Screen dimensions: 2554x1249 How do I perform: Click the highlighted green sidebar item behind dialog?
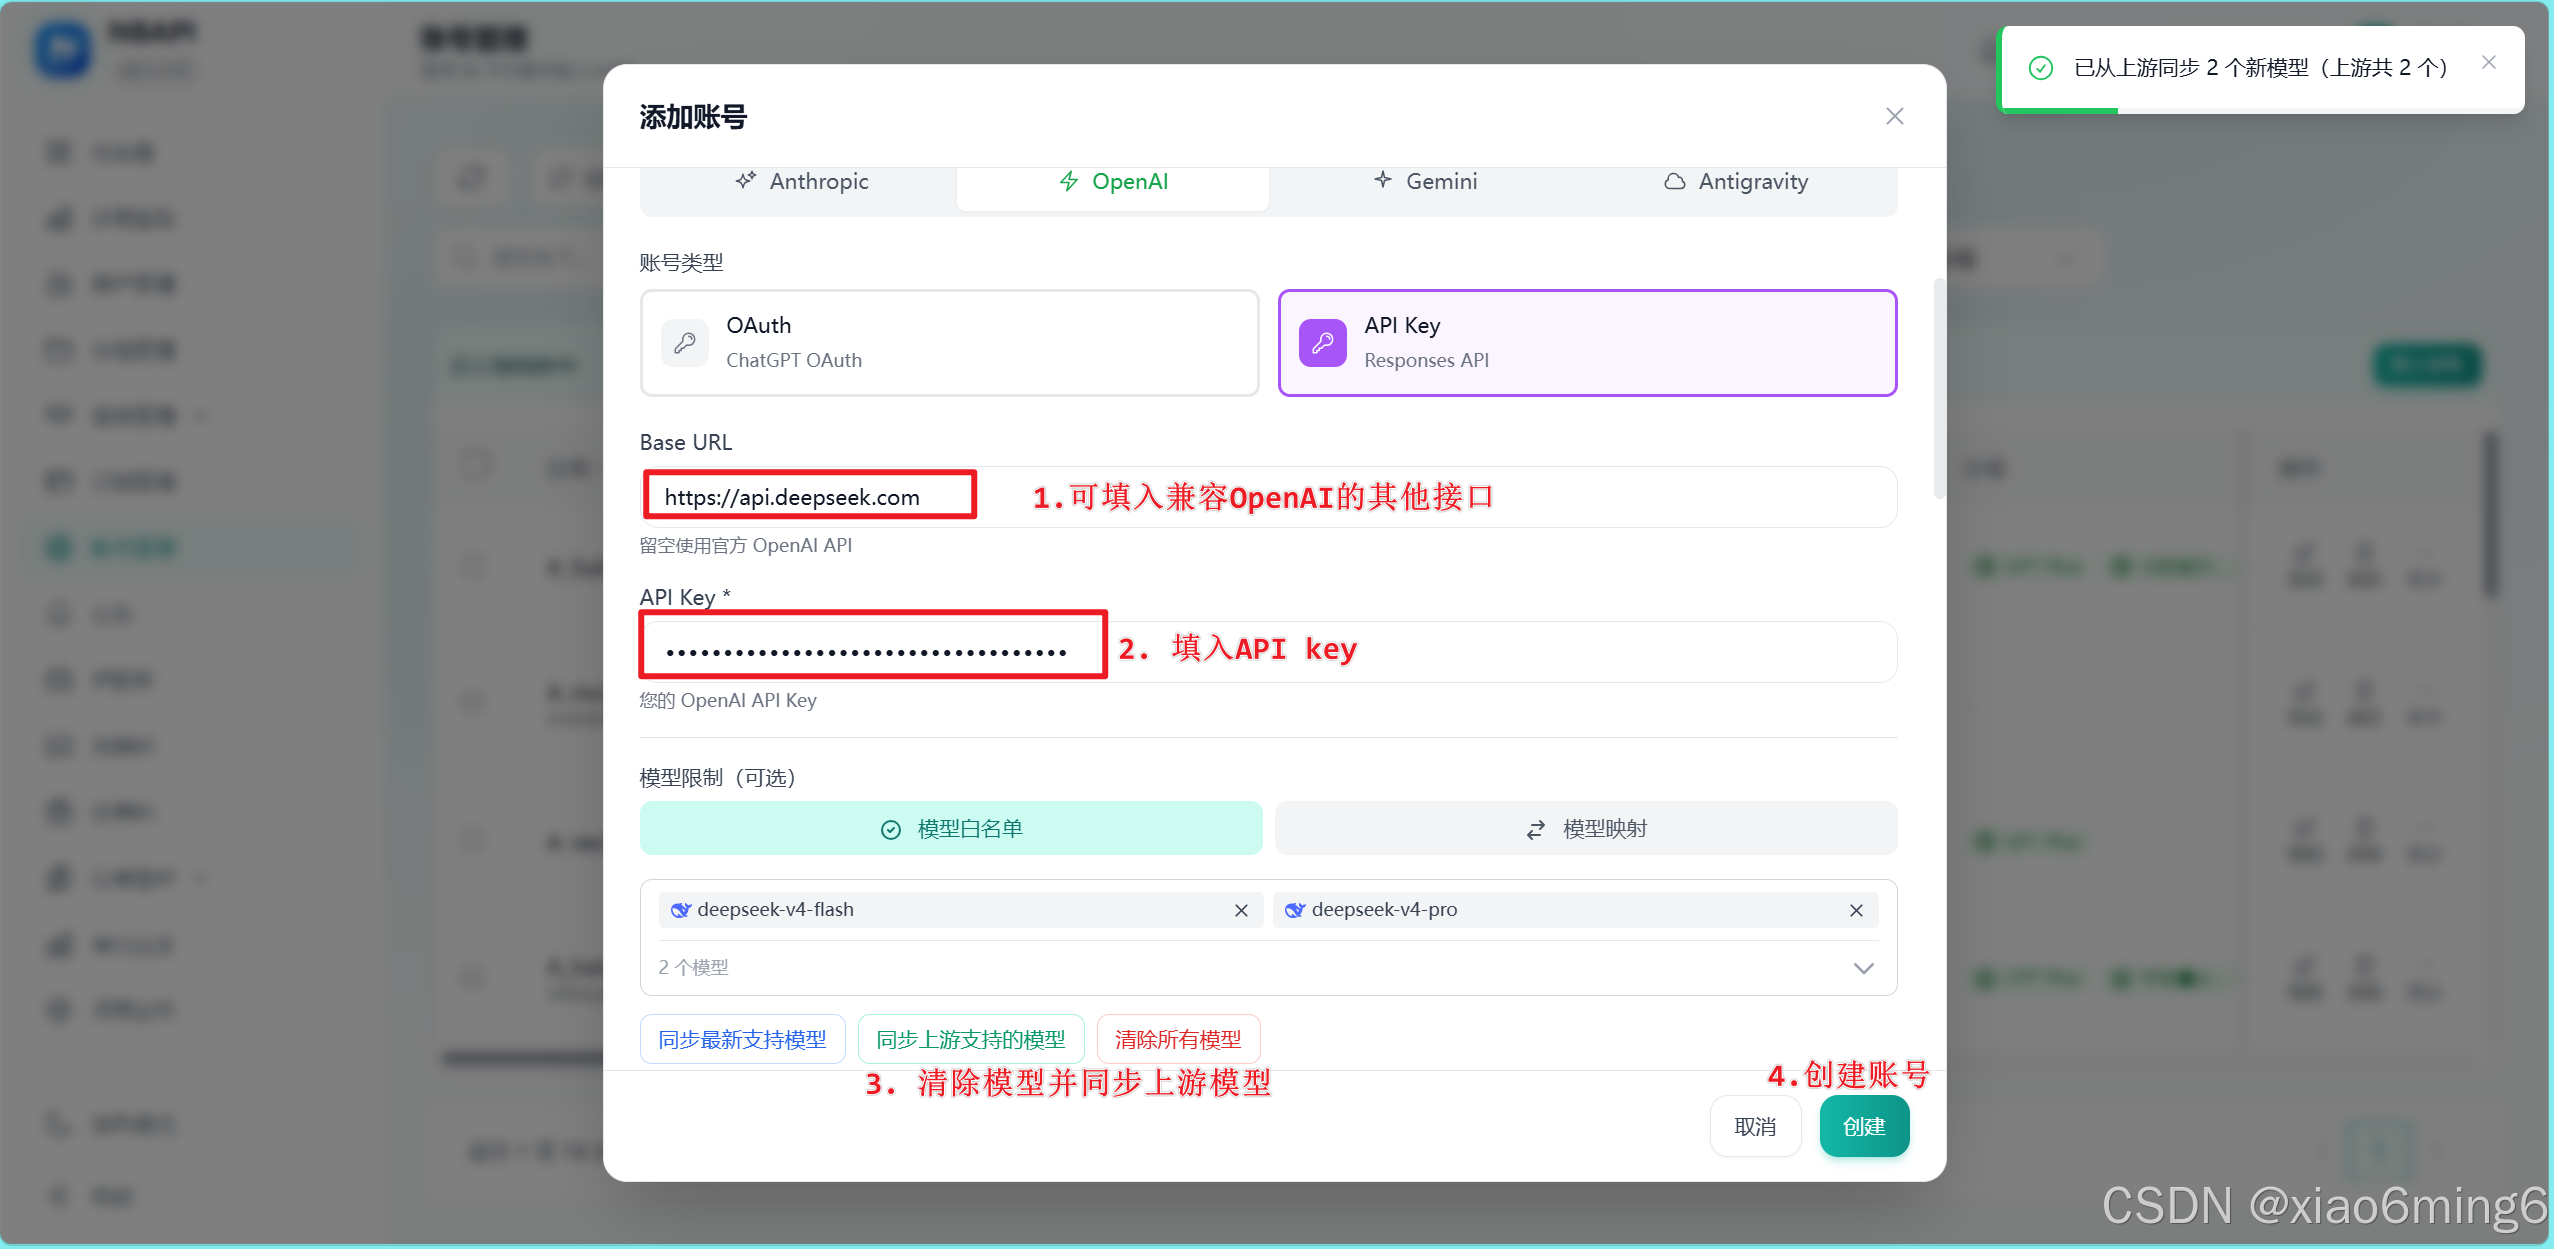tap(193, 548)
